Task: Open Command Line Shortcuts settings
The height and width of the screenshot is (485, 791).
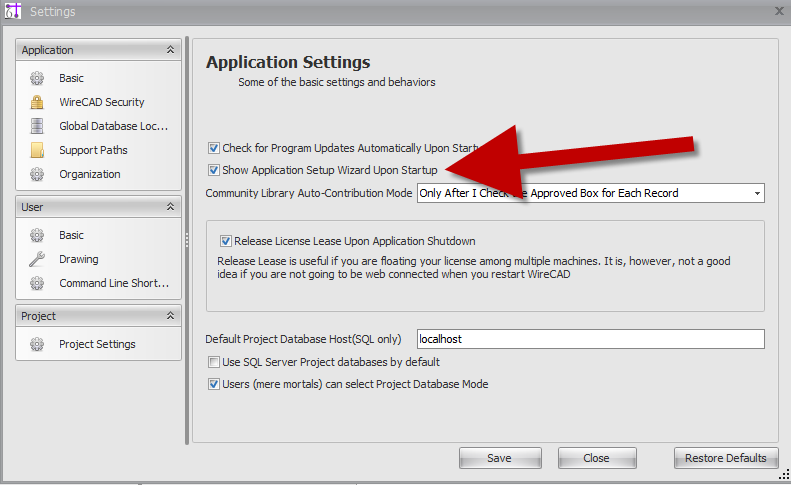Action: (x=114, y=283)
